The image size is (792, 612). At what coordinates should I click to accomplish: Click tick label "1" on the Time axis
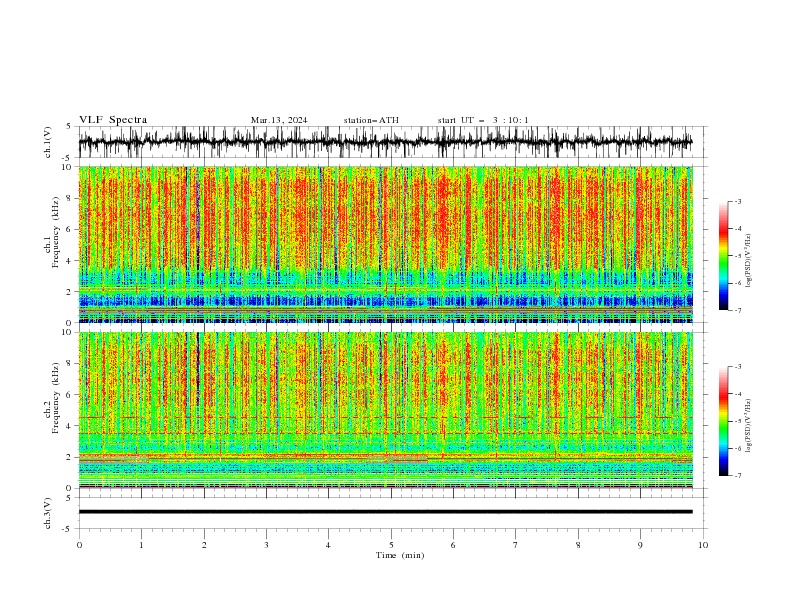pos(141,545)
